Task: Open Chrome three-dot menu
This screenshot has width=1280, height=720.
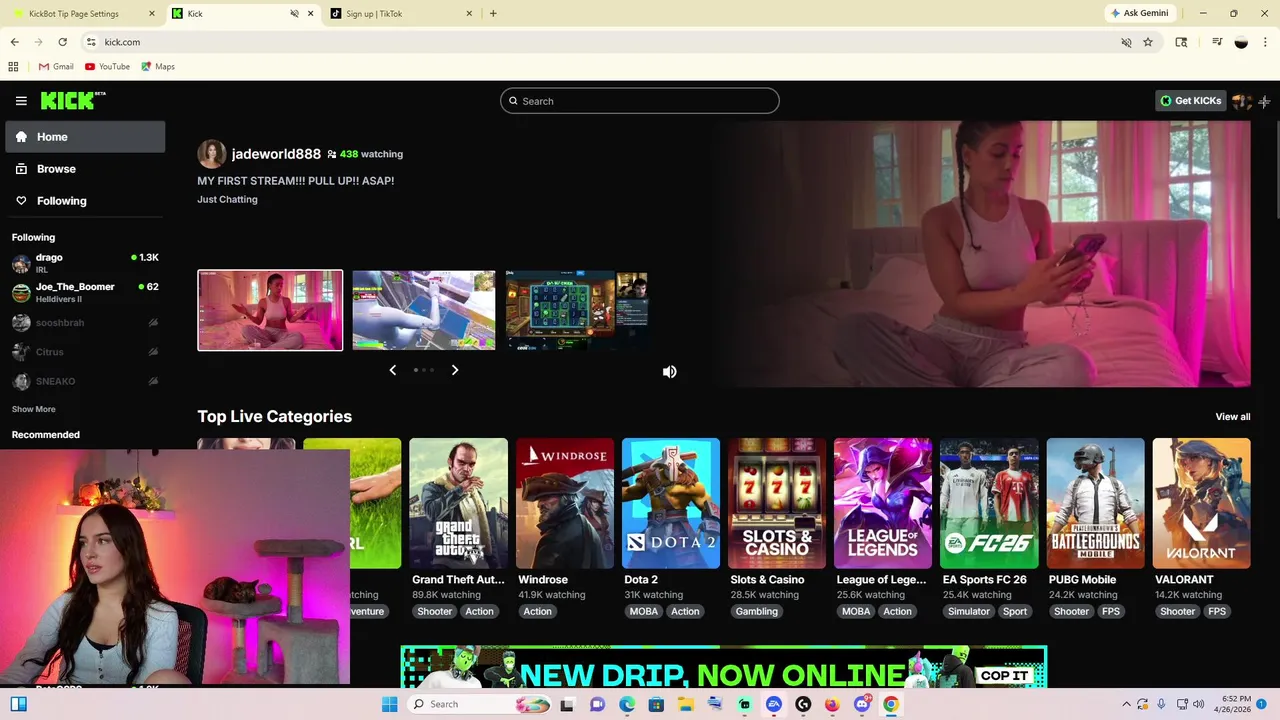Action: [1265, 42]
